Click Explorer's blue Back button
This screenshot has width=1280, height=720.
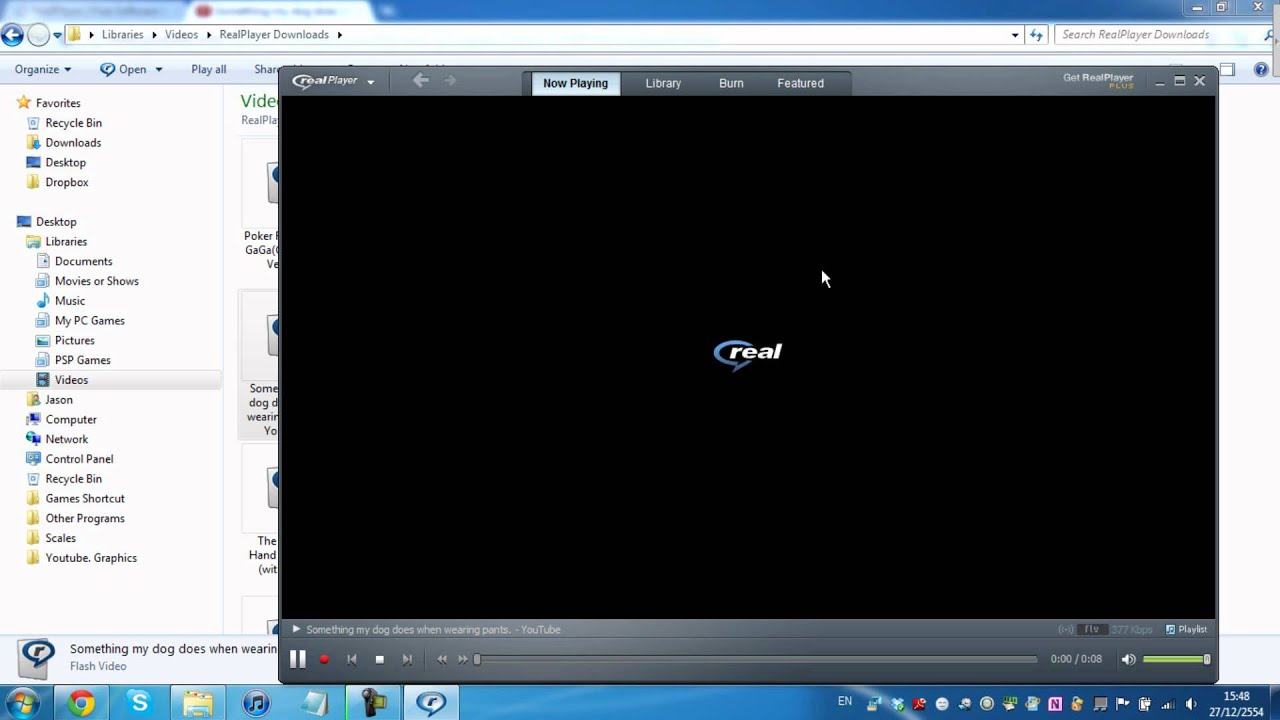pos(12,35)
